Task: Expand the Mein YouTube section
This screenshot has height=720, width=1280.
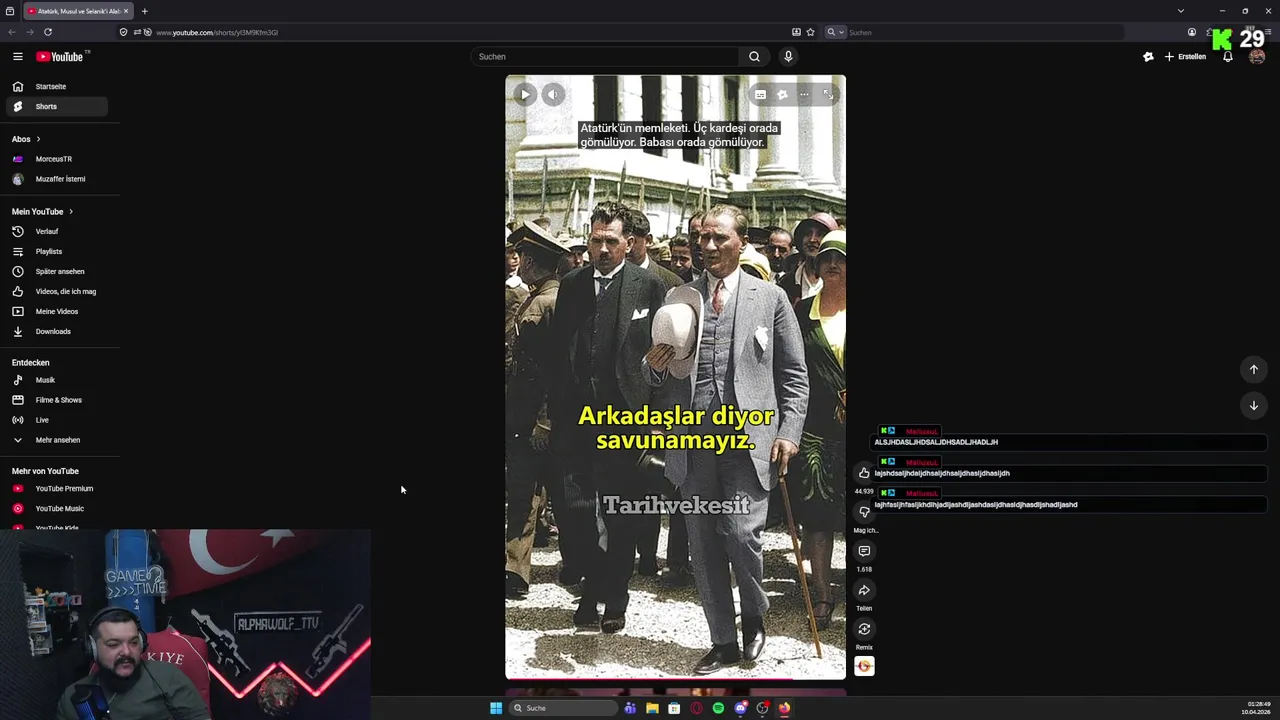Action: click(42, 212)
